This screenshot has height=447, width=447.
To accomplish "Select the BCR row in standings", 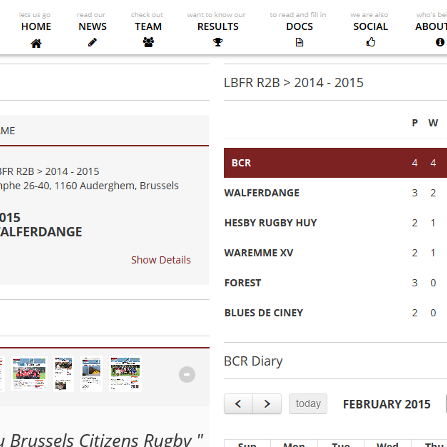I will [335, 163].
